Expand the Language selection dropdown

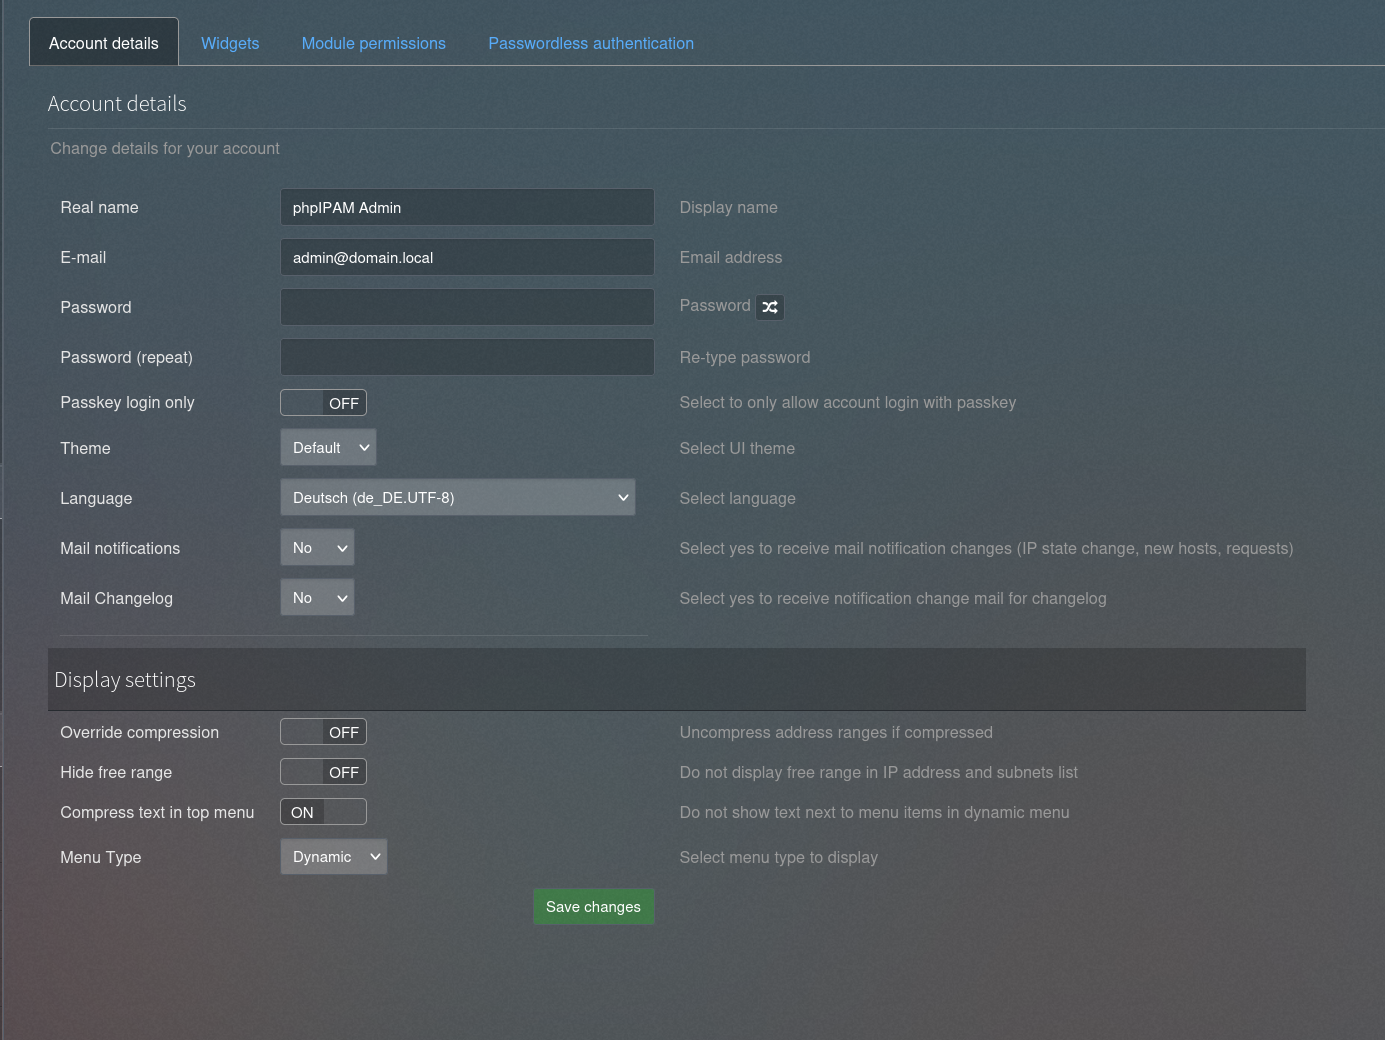pos(457,498)
